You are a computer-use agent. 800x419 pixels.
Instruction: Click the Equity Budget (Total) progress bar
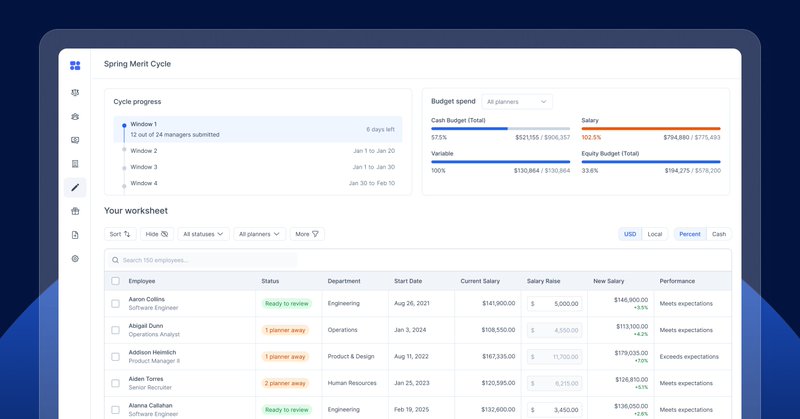651,162
